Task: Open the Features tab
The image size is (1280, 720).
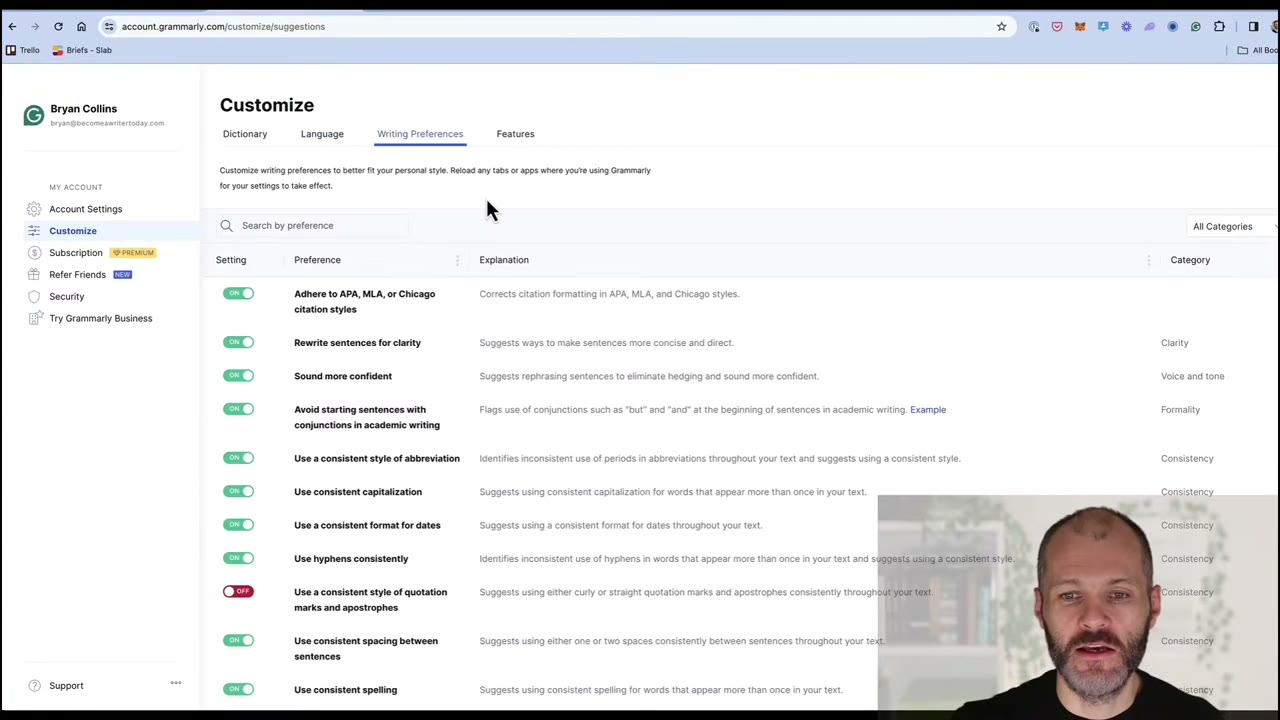Action: click(x=515, y=134)
